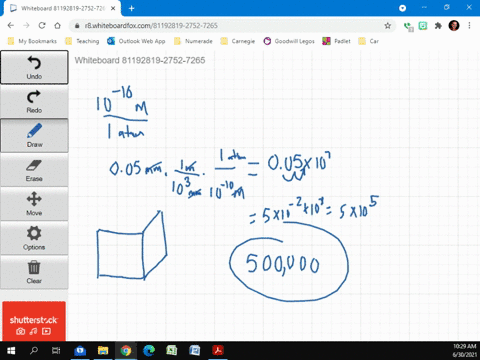The width and height of the screenshot is (480, 360).
Task: Go forward in browser history
Action: (x=26, y=26)
